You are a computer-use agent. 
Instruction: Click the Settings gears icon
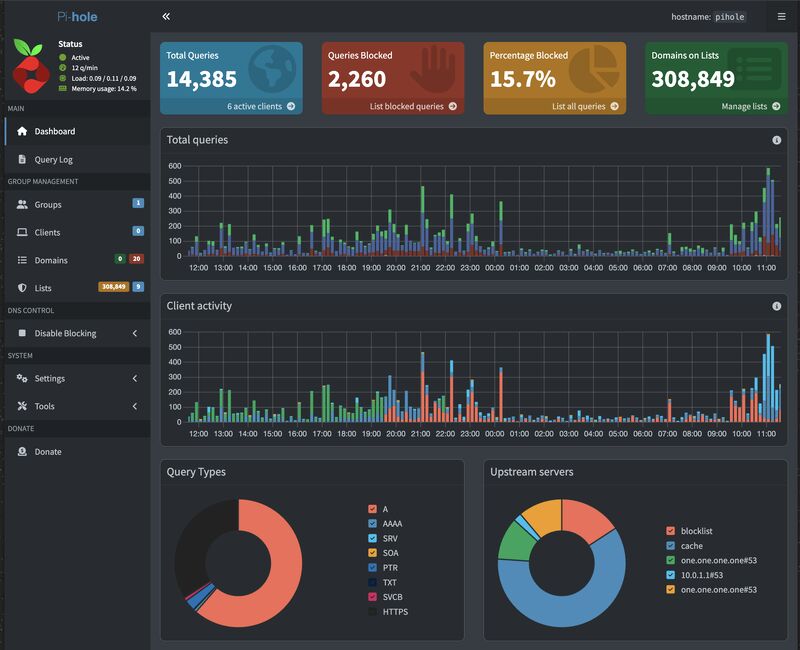[22, 378]
